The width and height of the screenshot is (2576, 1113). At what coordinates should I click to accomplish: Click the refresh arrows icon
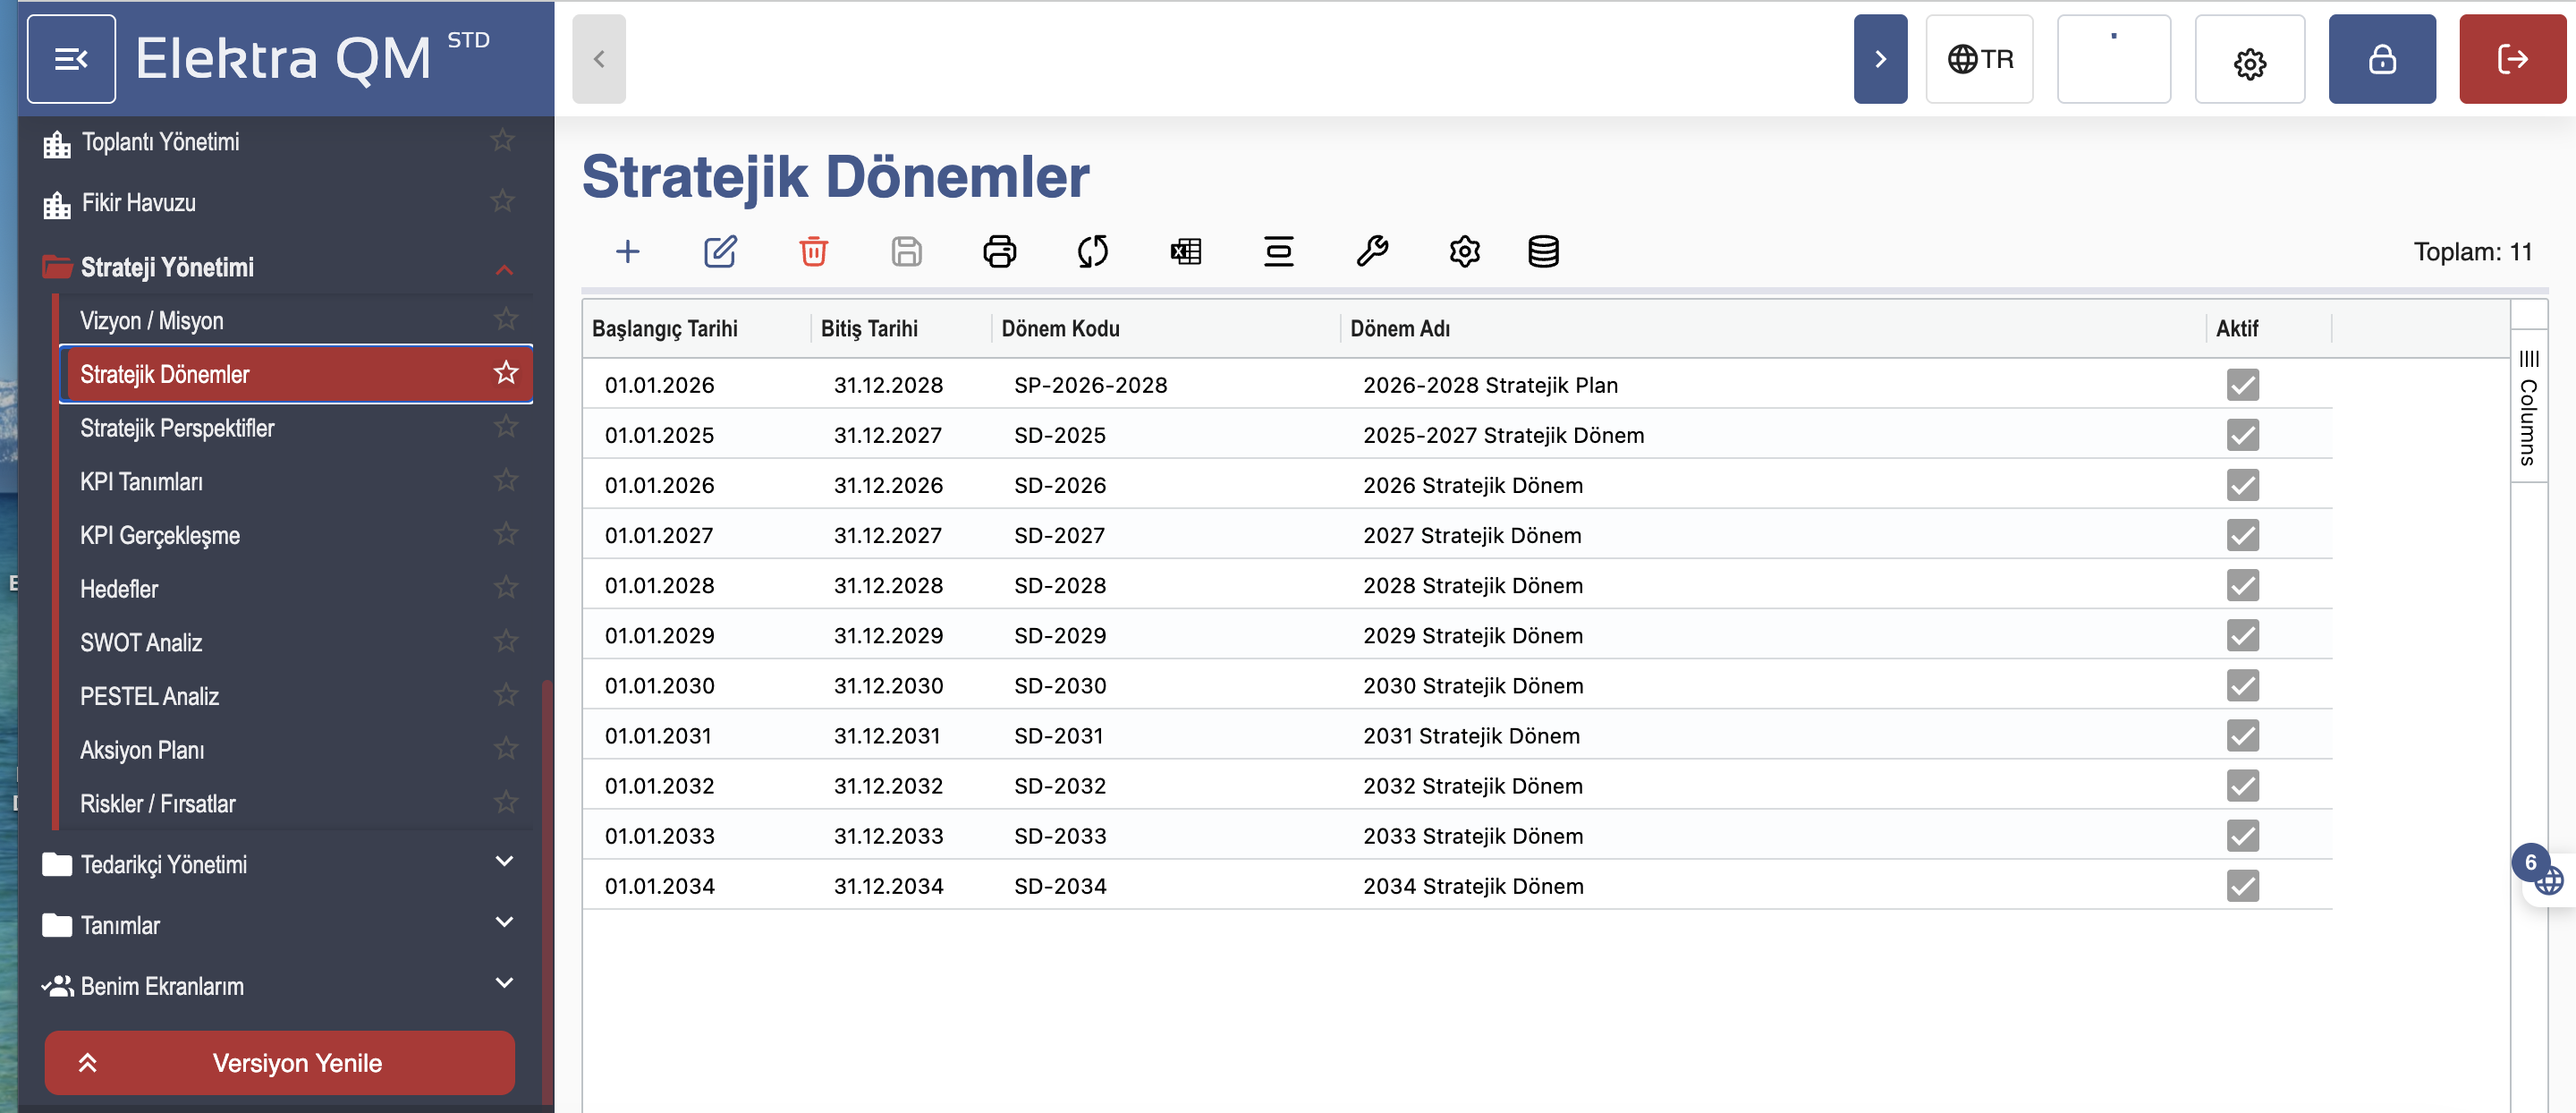pos(1092,251)
